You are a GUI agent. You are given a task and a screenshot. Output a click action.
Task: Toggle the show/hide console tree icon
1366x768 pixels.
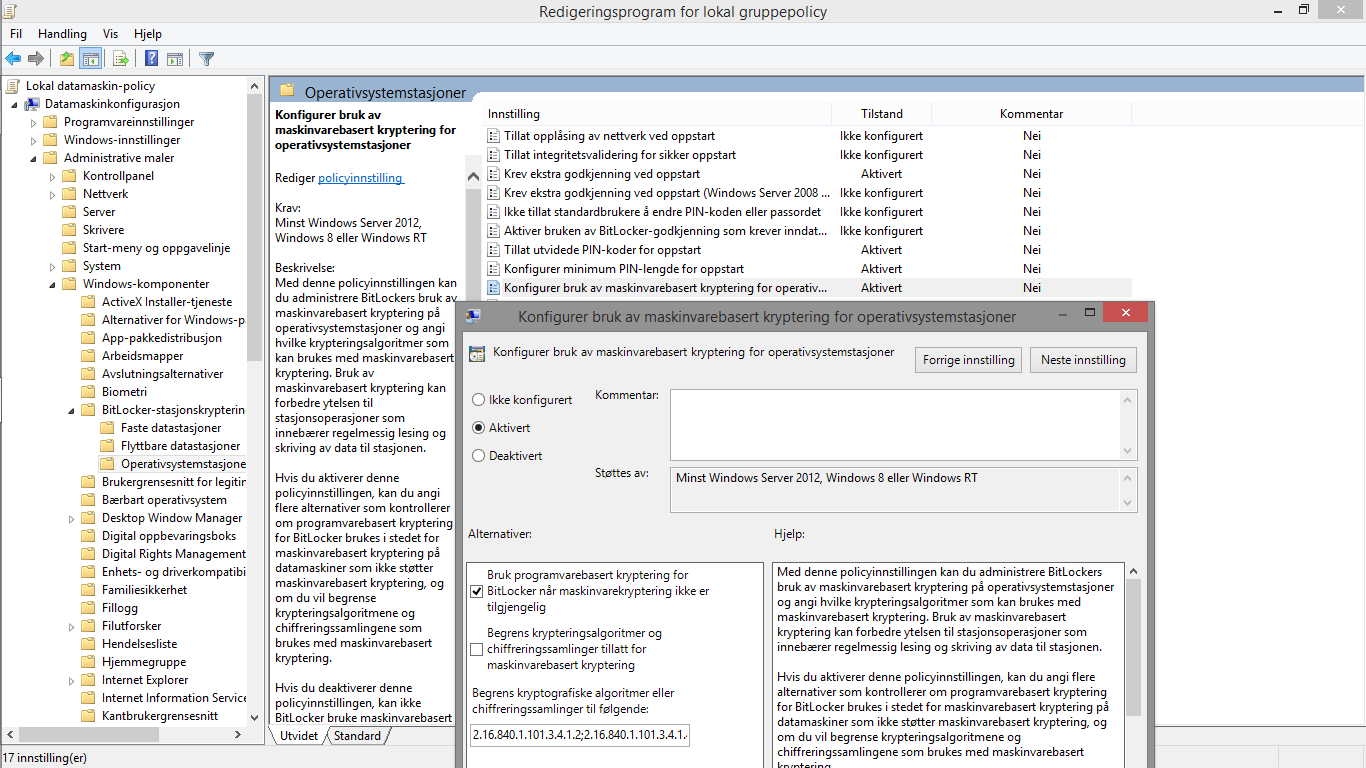click(x=90, y=59)
